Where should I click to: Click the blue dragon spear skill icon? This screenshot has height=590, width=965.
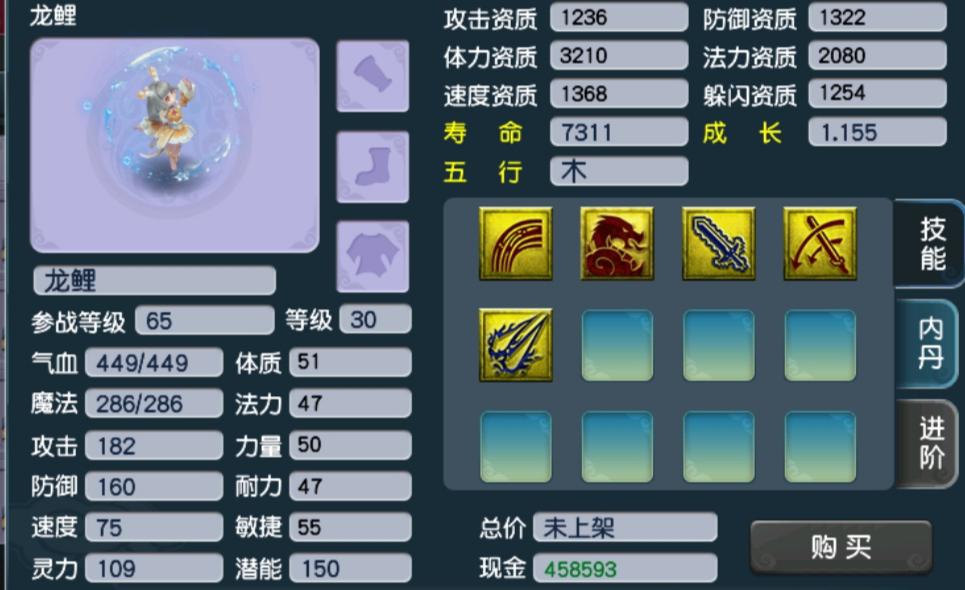516,345
